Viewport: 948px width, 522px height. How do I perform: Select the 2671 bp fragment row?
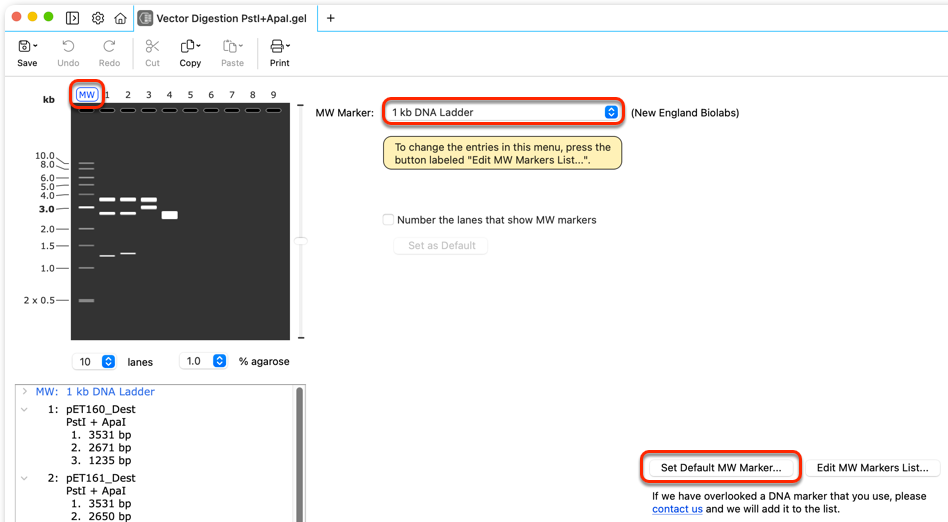coord(101,448)
